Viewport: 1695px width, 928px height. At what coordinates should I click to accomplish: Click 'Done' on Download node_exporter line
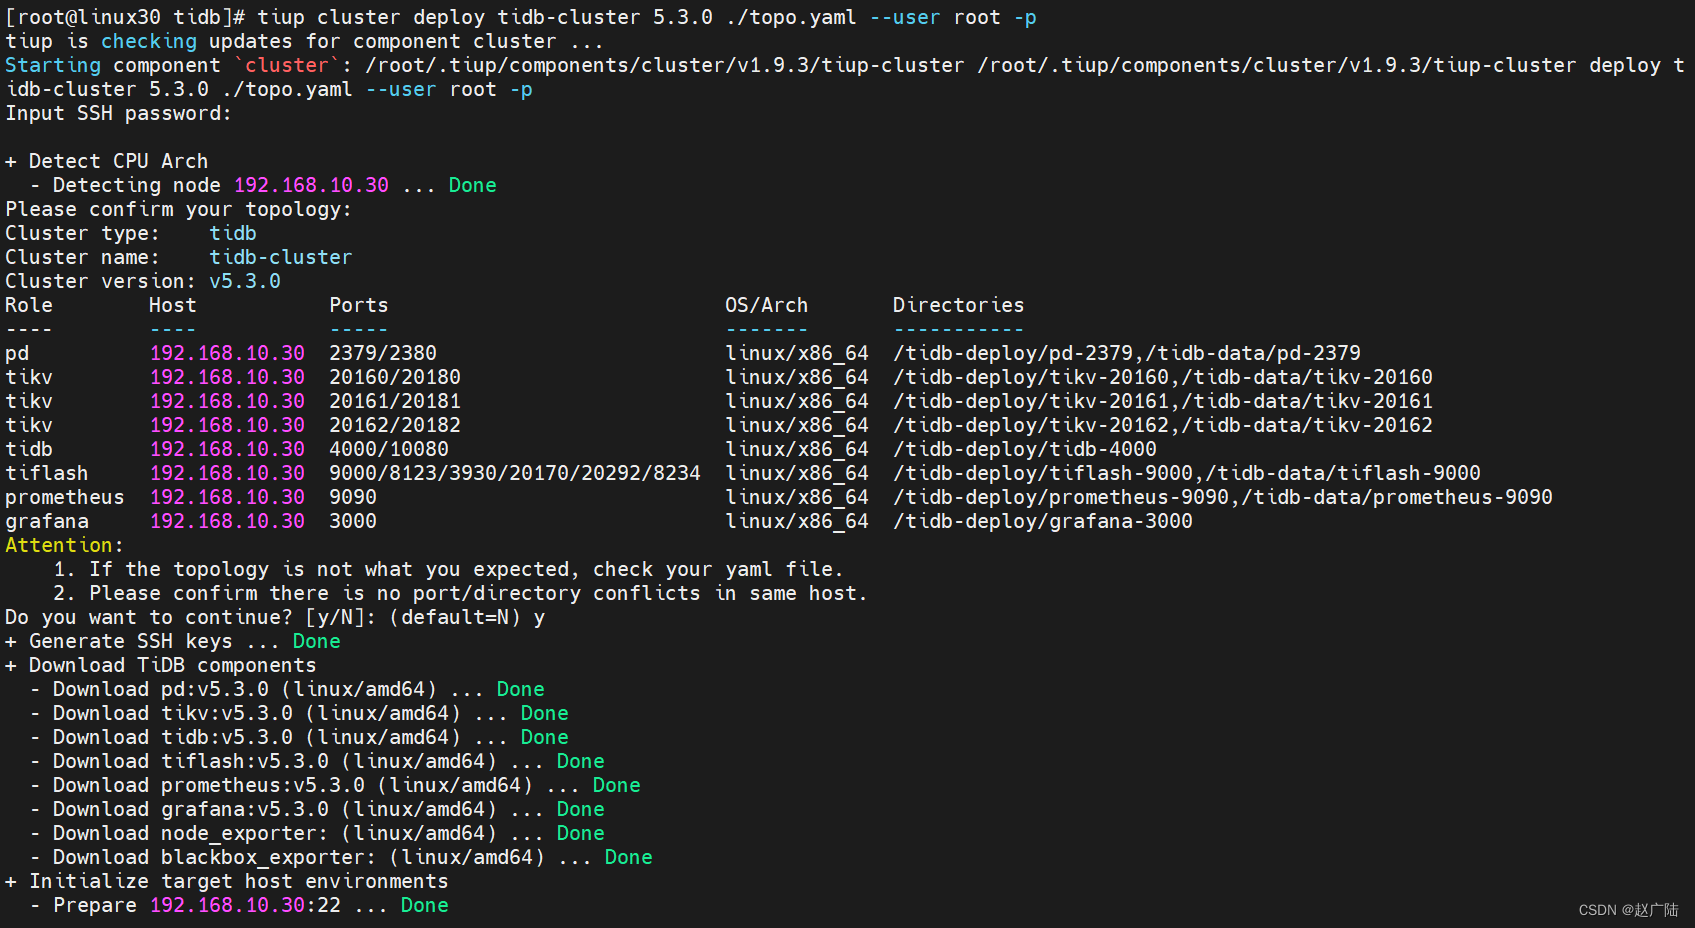(x=581, y=833)
